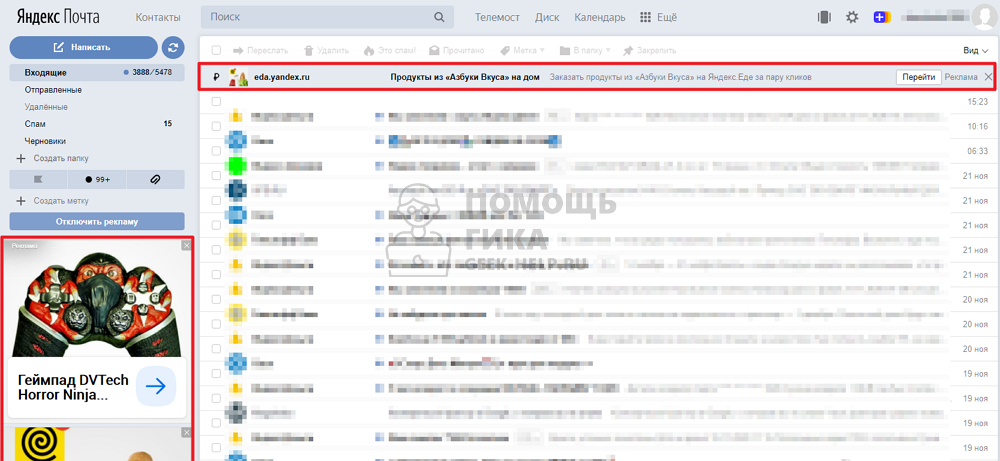Screen dimensions: 1000x461
Task: Check the box of the 10:16 email
Action: click(x=216, y=126)
